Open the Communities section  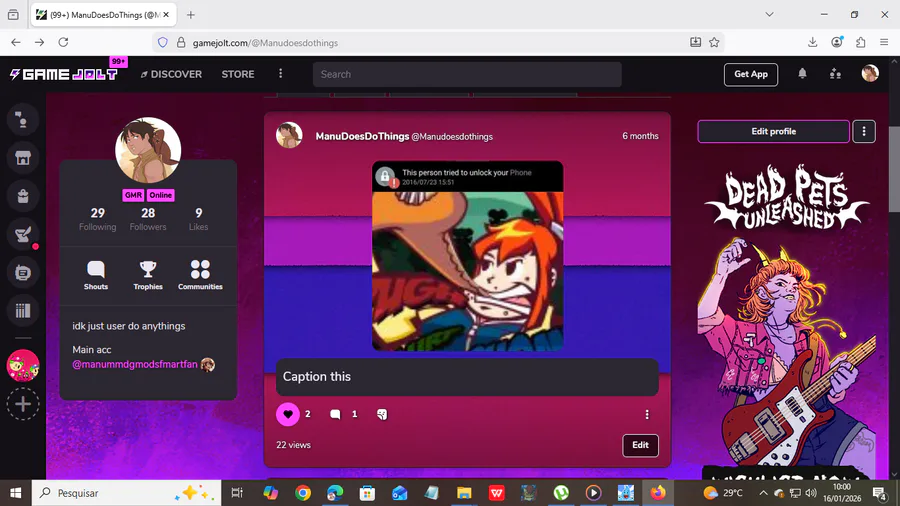[x=200, y=275]
